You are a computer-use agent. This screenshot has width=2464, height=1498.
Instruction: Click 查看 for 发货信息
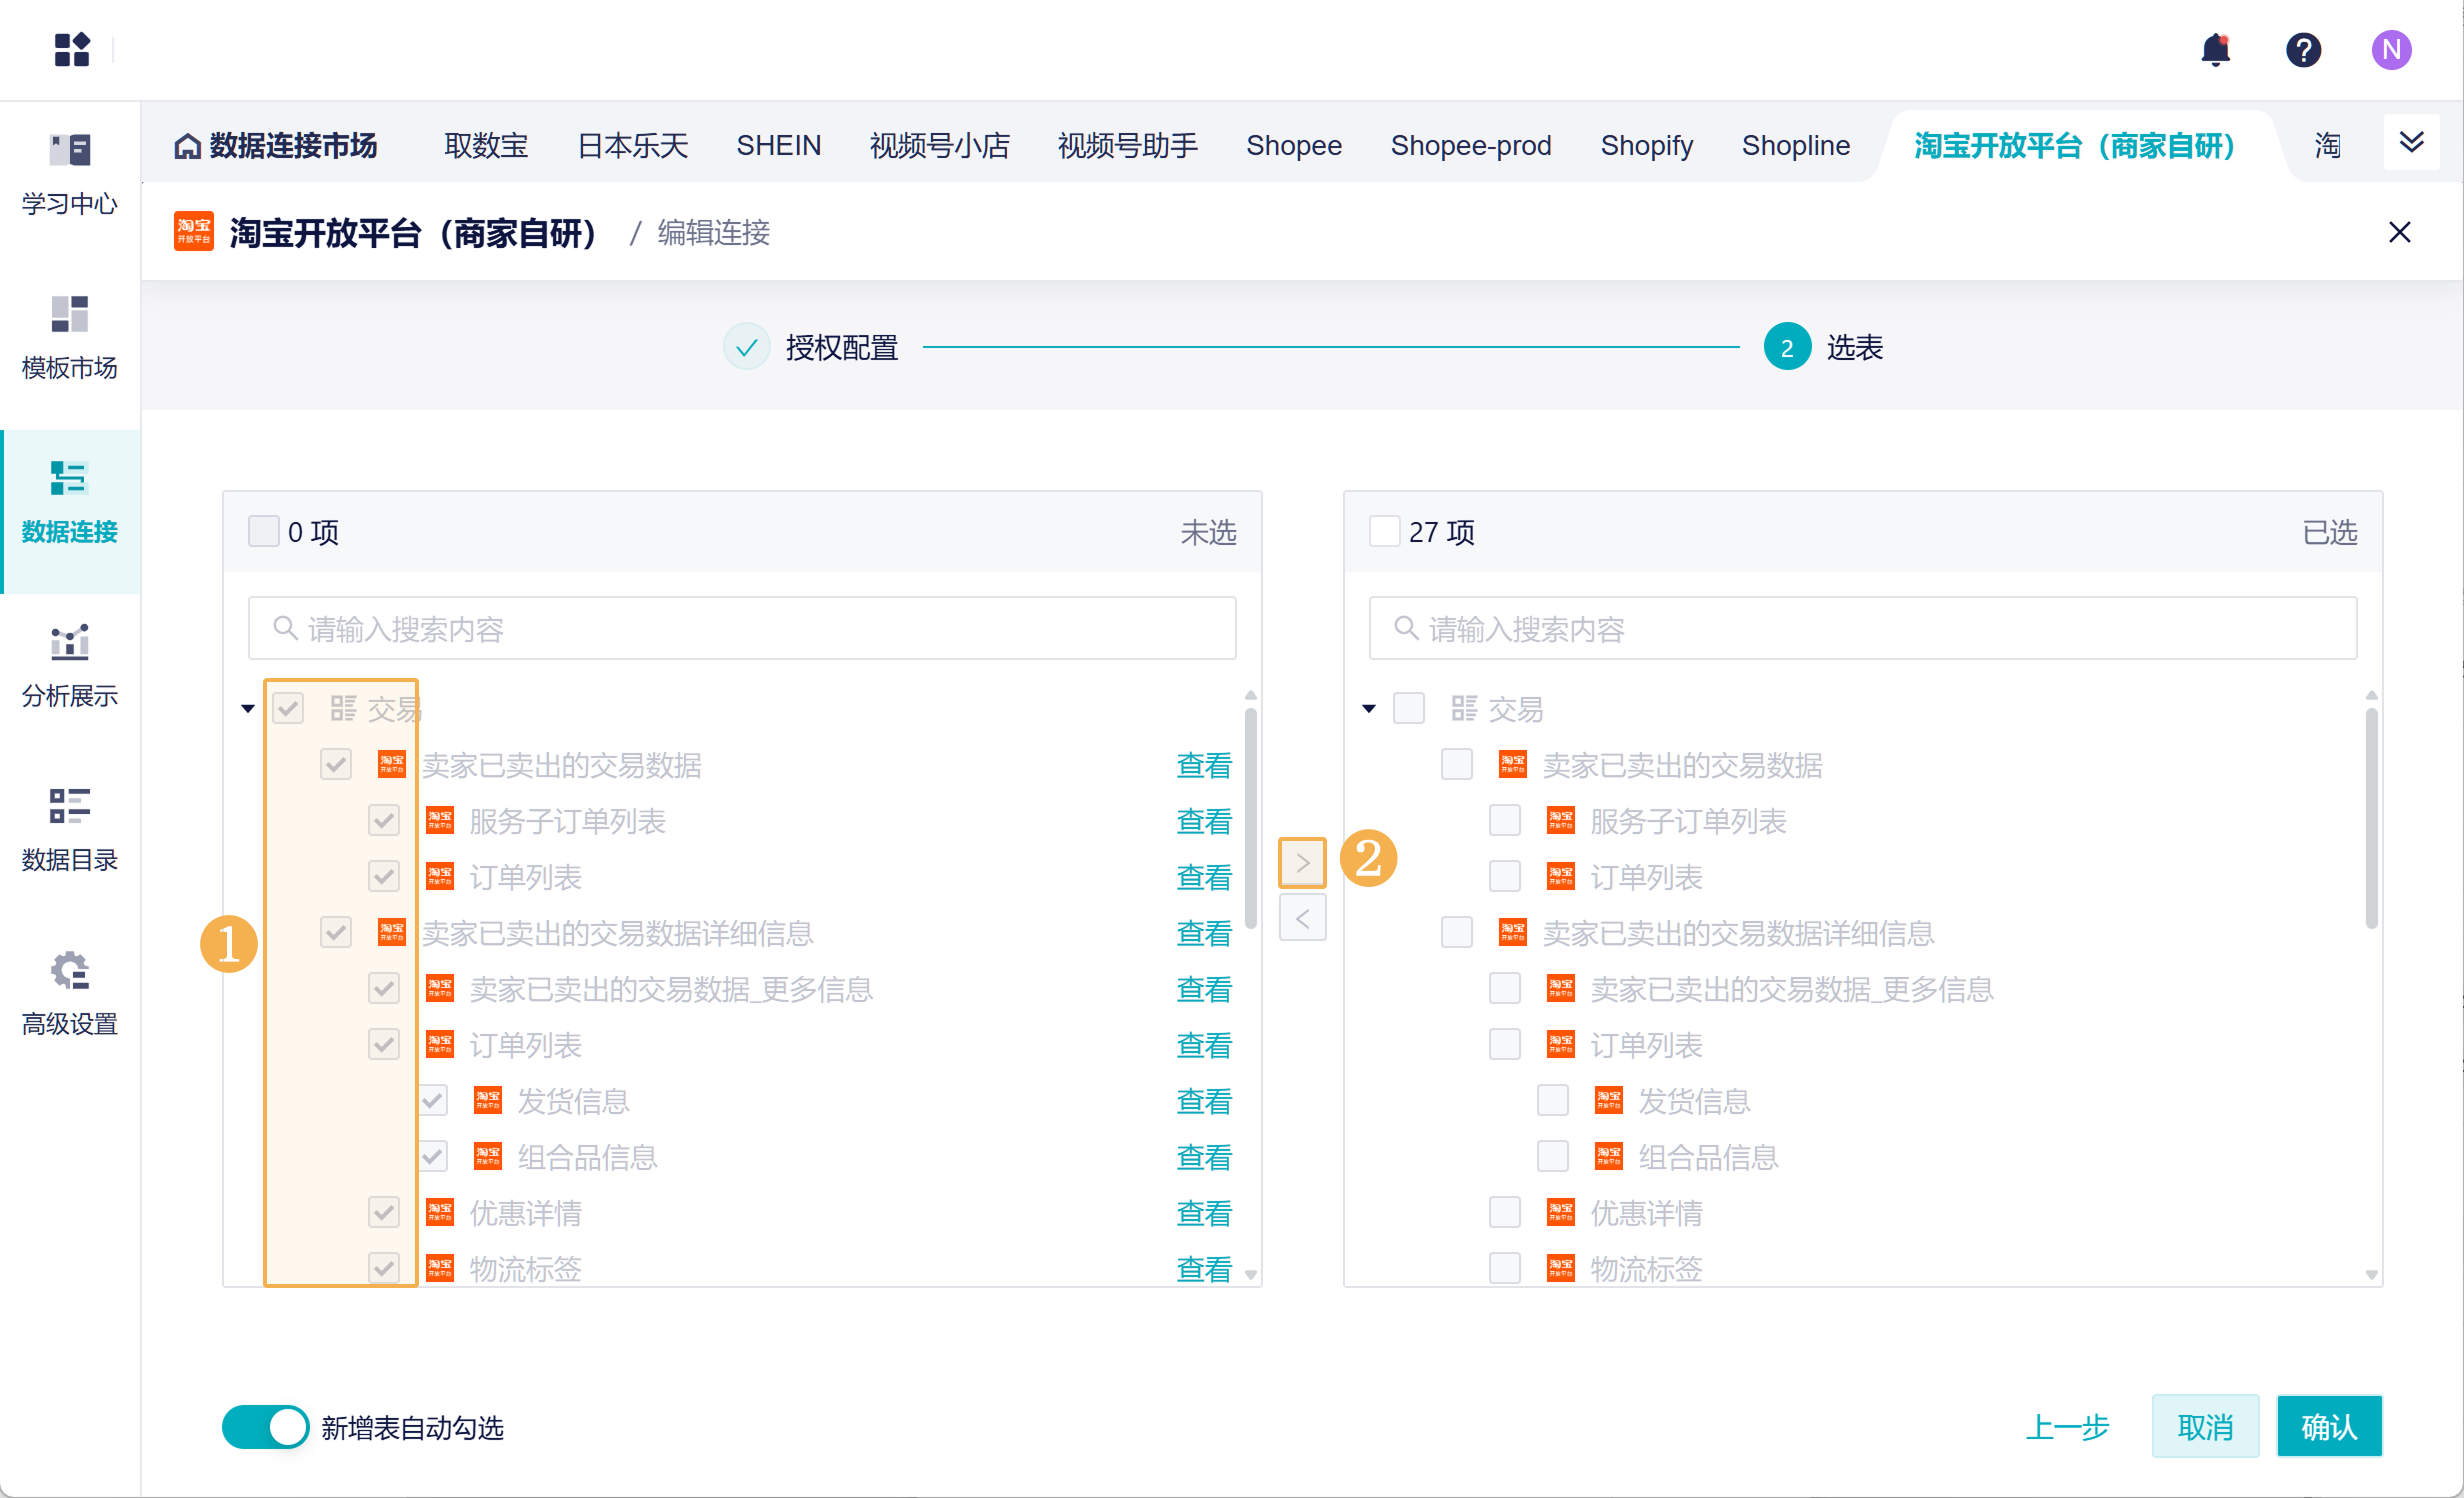(1204, 1101)
